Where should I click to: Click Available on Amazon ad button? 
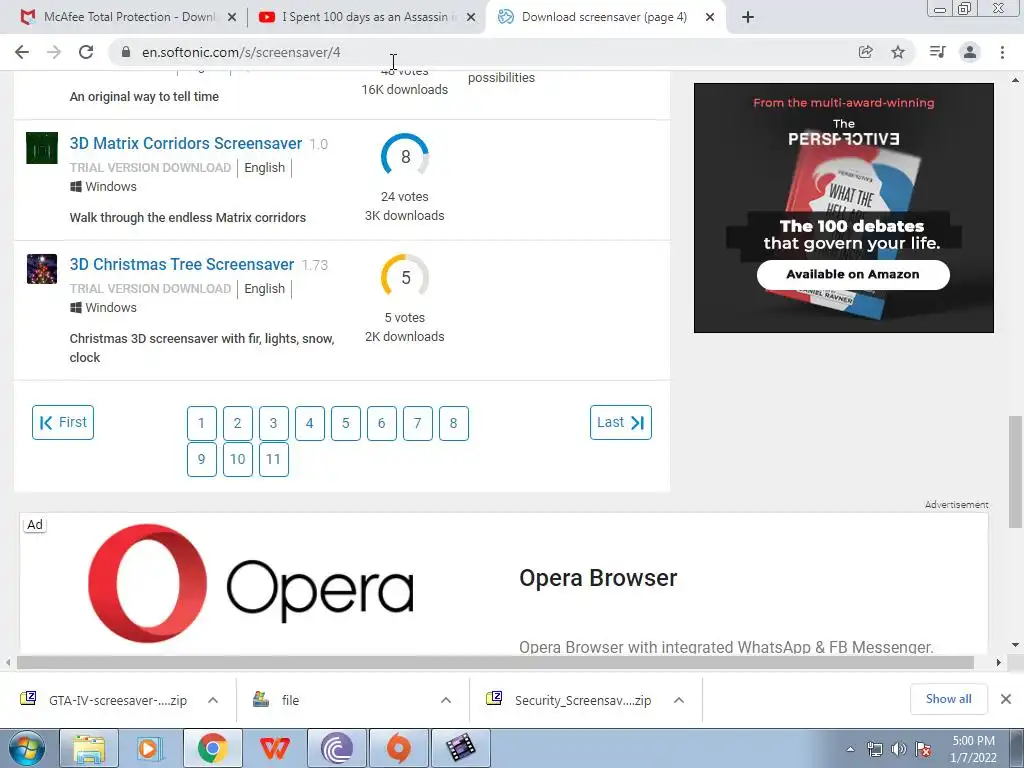pos(853,274)
